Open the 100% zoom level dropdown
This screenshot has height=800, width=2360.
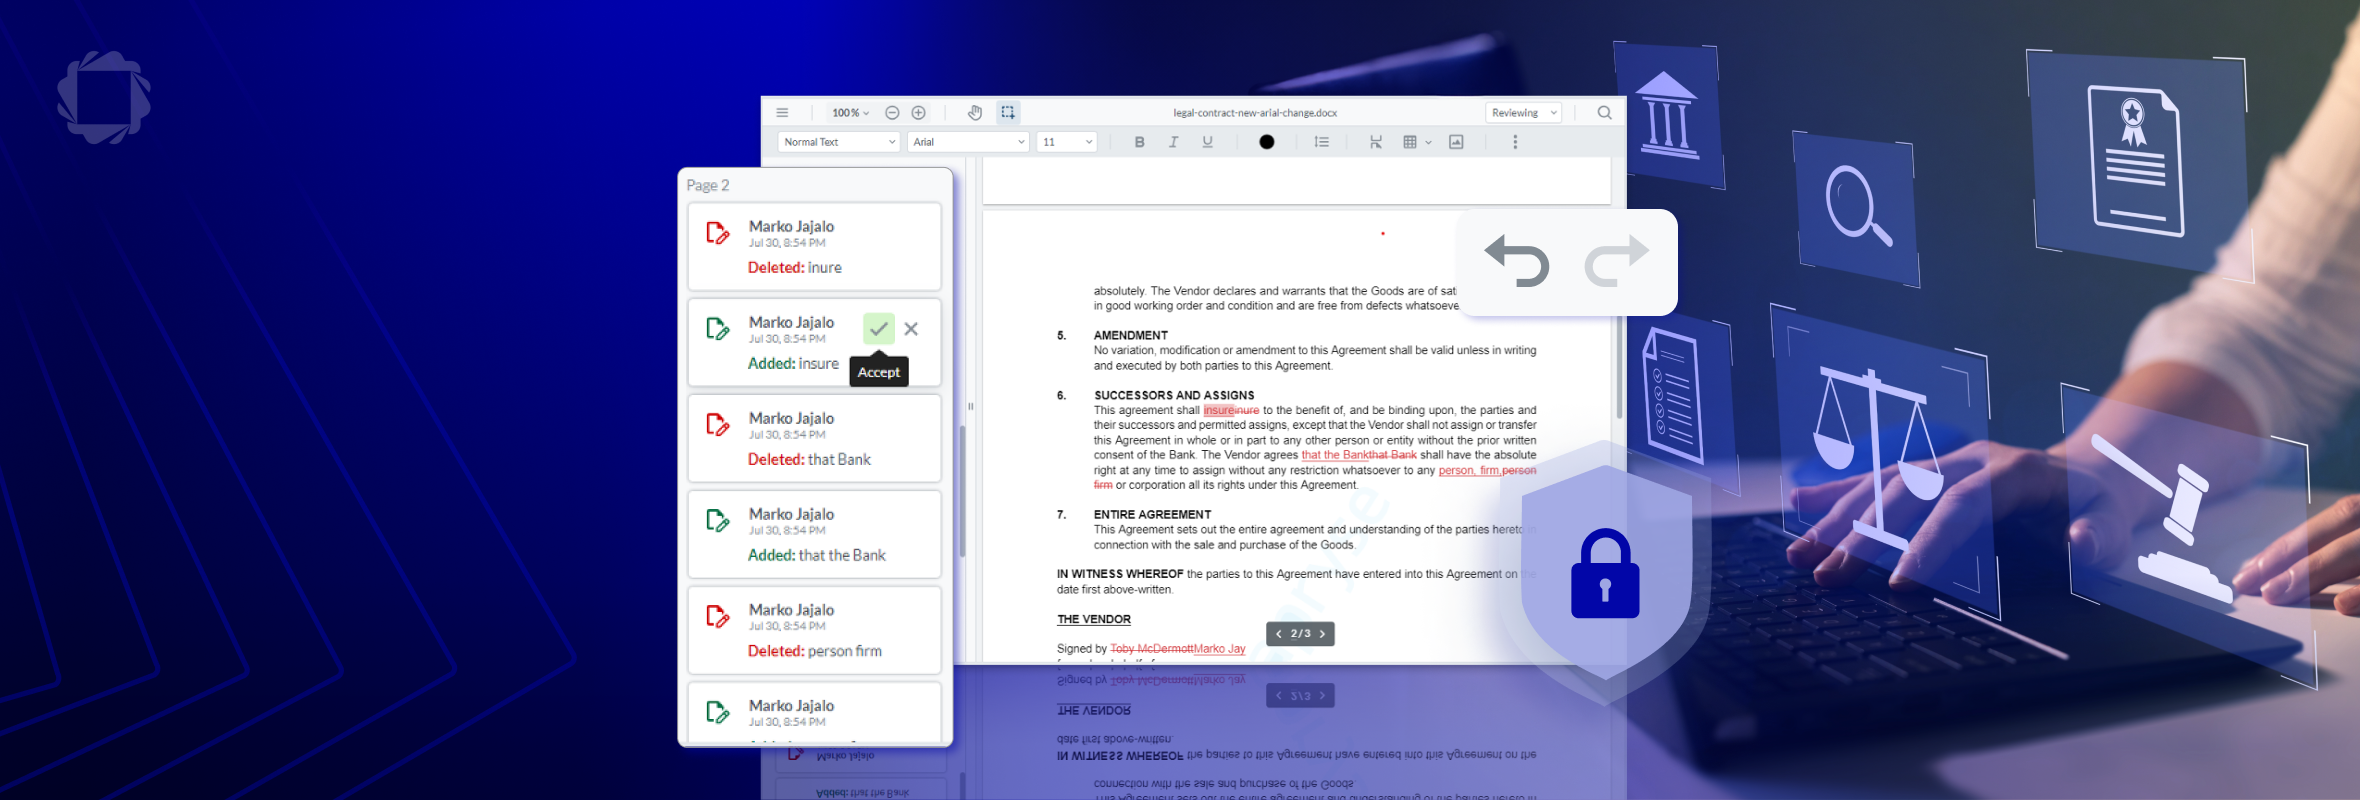coord(850,113)
